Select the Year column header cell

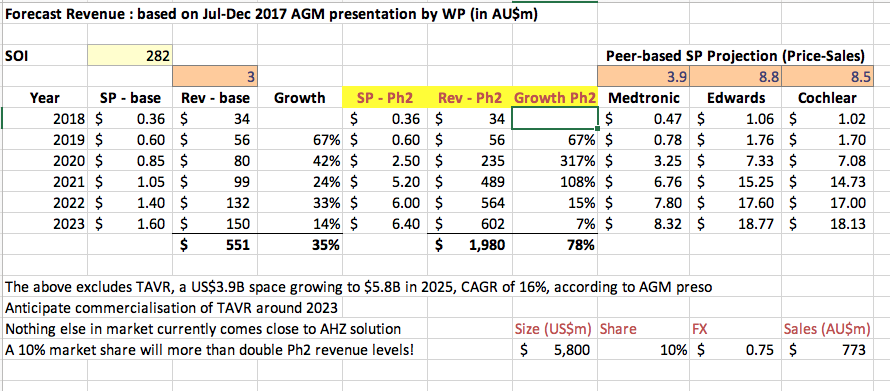[x=45, y=98]
